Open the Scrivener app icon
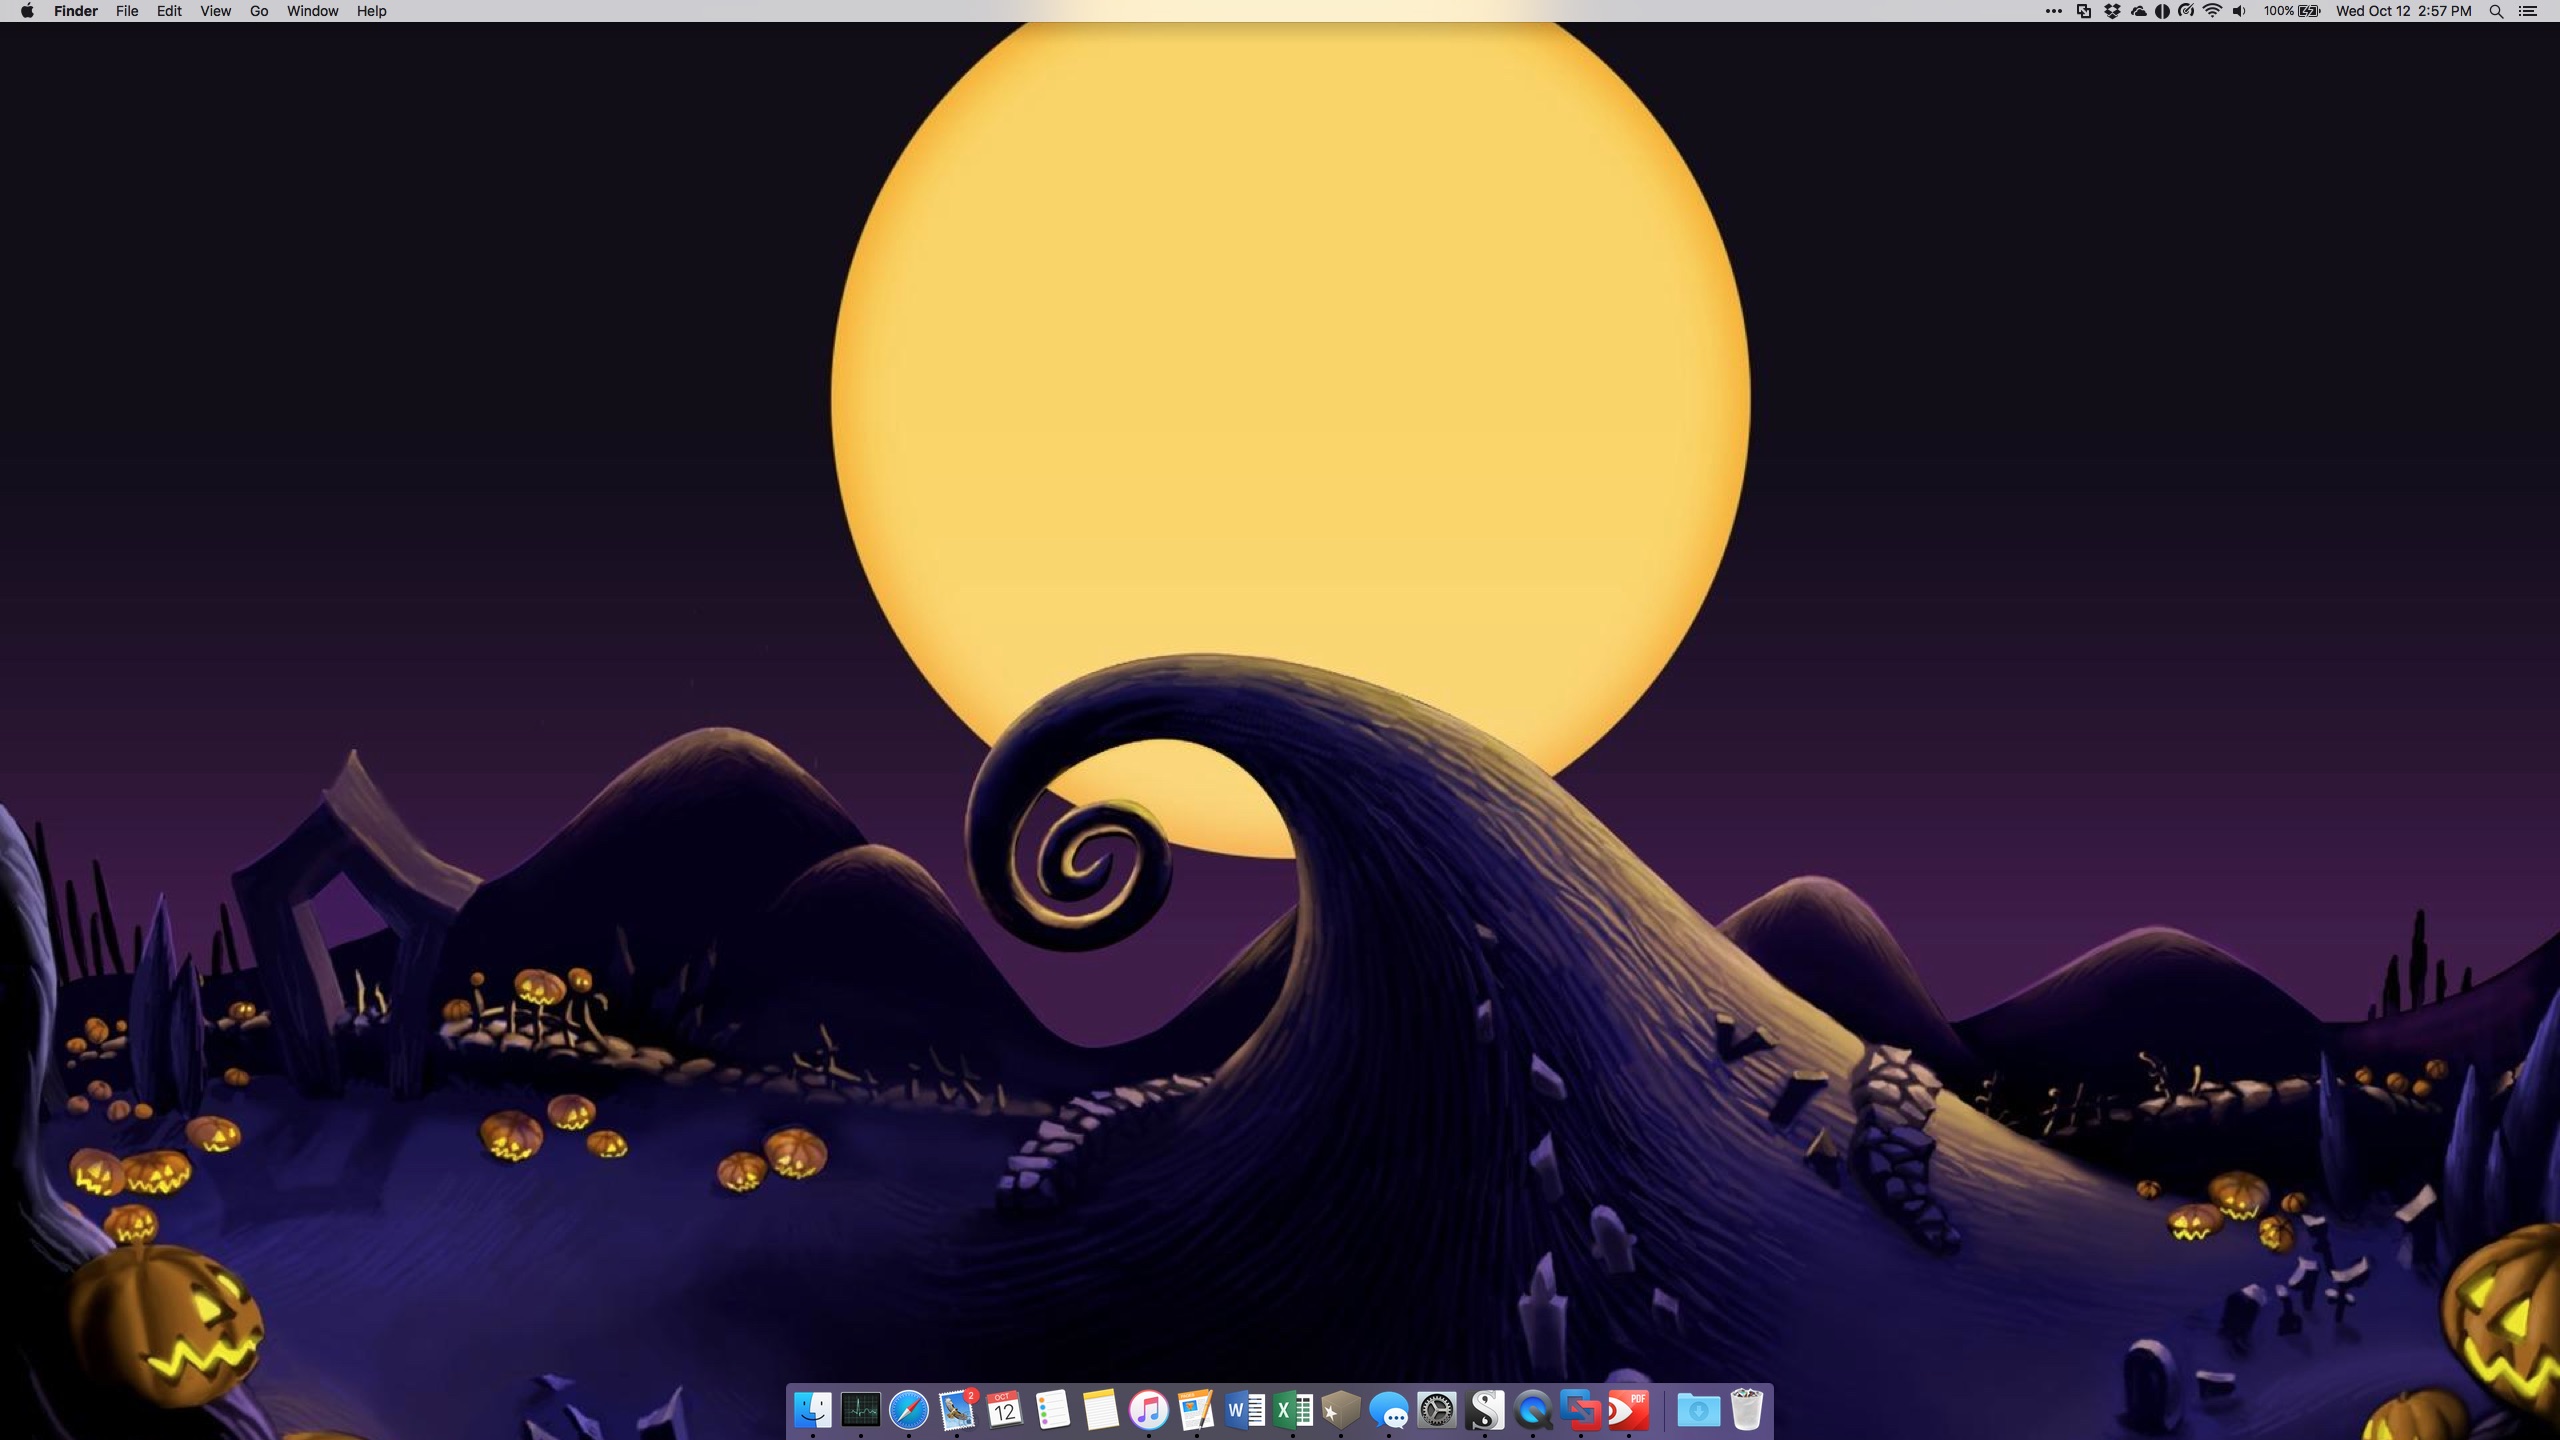 1485,1411
